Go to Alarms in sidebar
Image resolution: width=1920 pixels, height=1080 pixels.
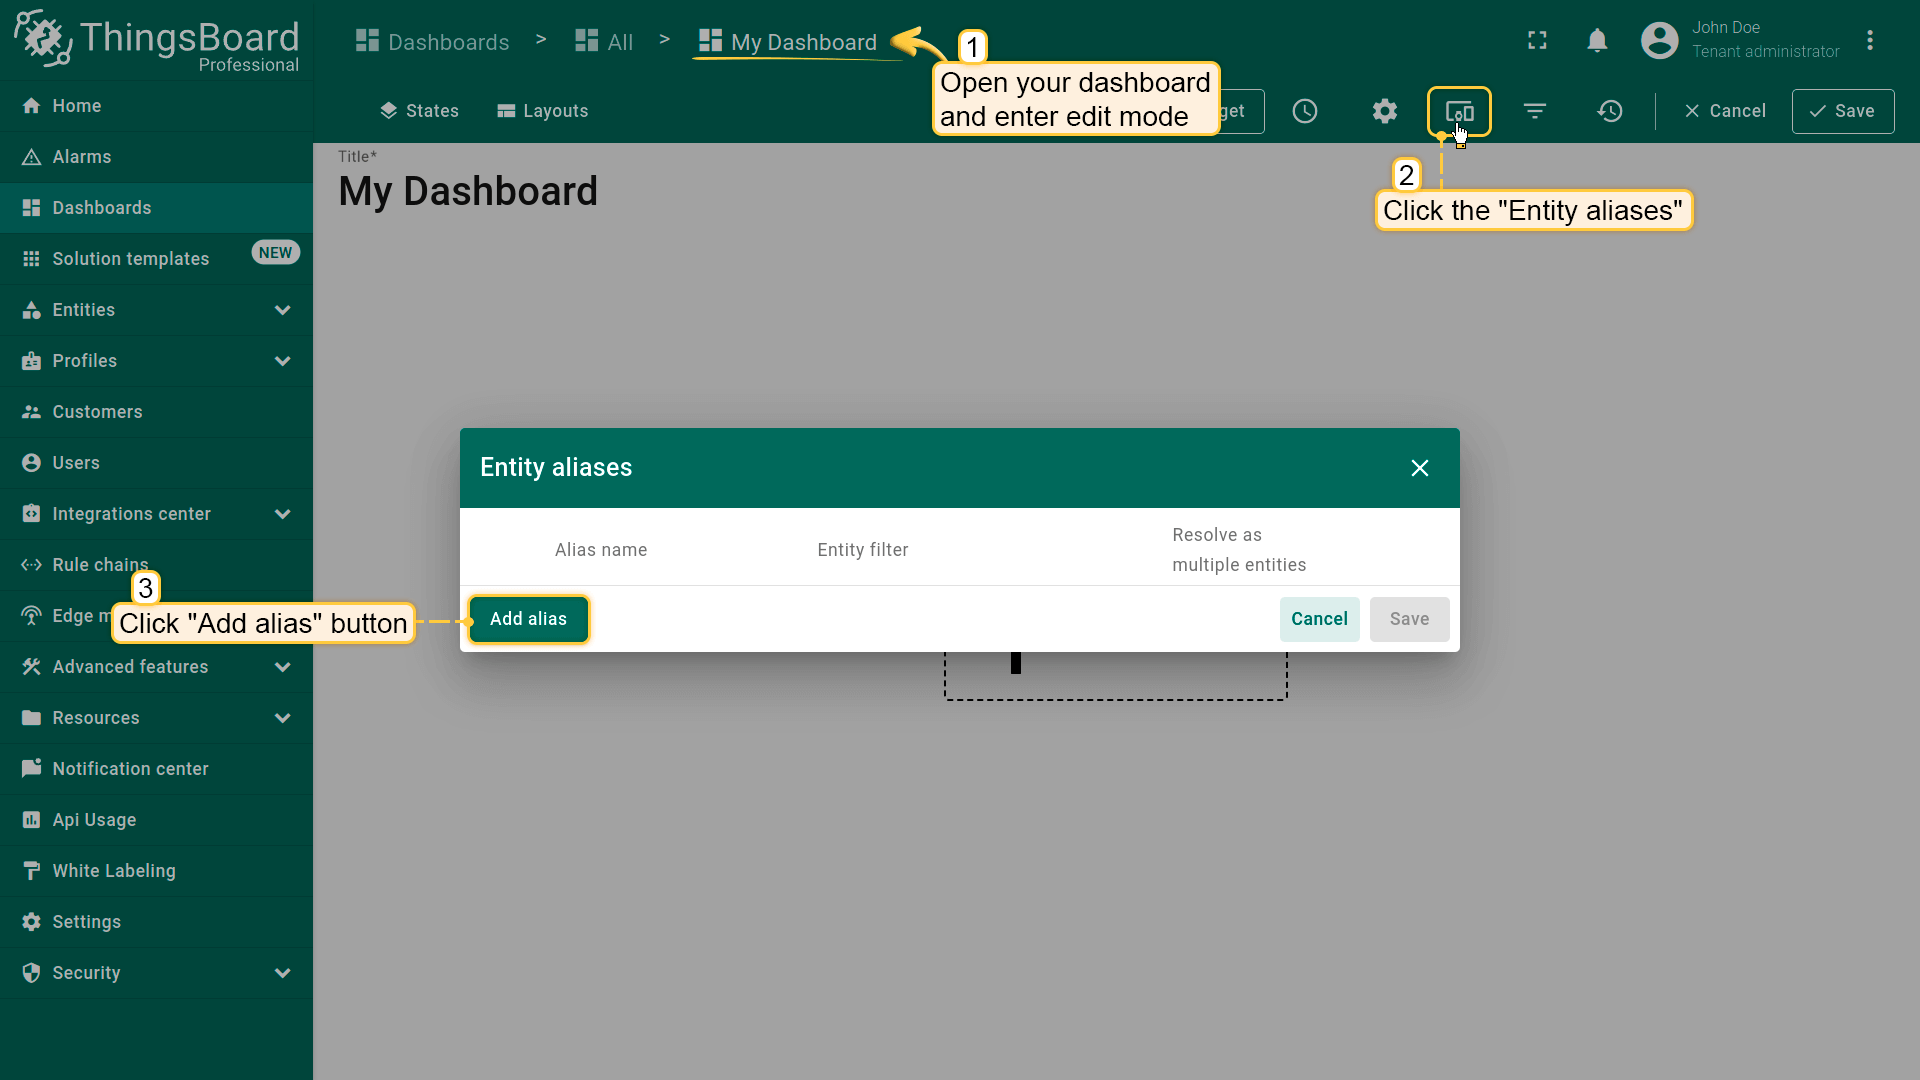click(x=82, y=157)
